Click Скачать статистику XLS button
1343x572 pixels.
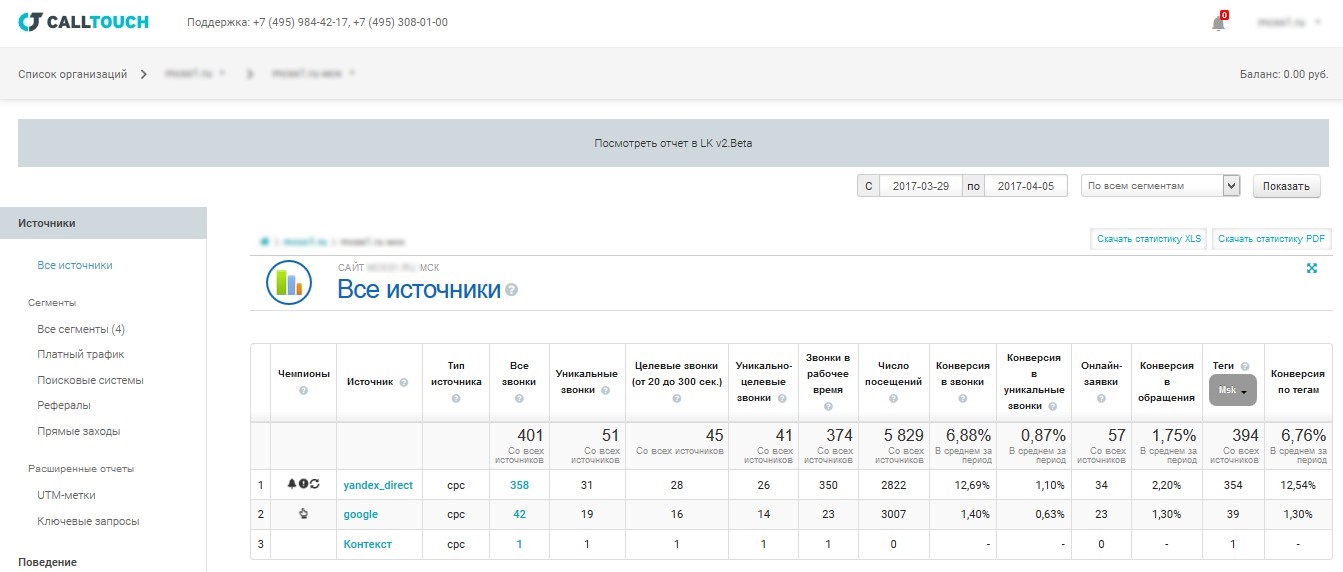pos(1149,239)
